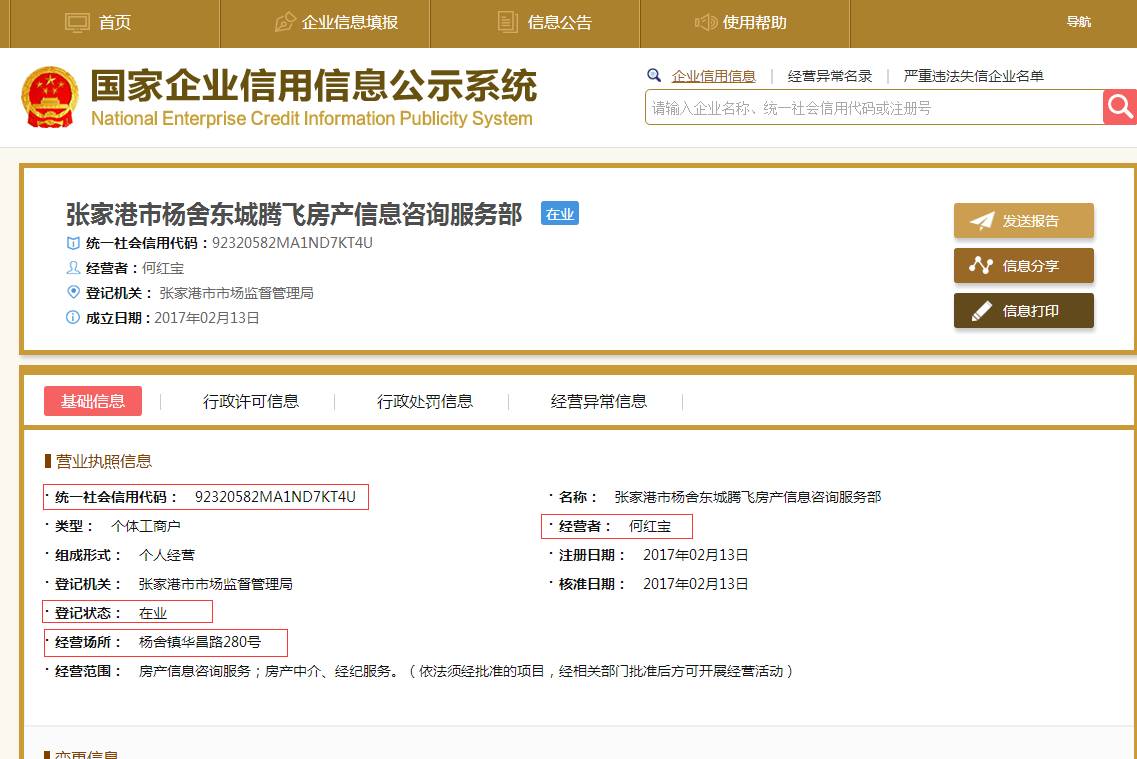Image resolution: width=1137 pixels, height=759 pixels.
Task: Select the 严重违法失信企业名单 search category
Action: pyautogui.click(x=973, y=76)
